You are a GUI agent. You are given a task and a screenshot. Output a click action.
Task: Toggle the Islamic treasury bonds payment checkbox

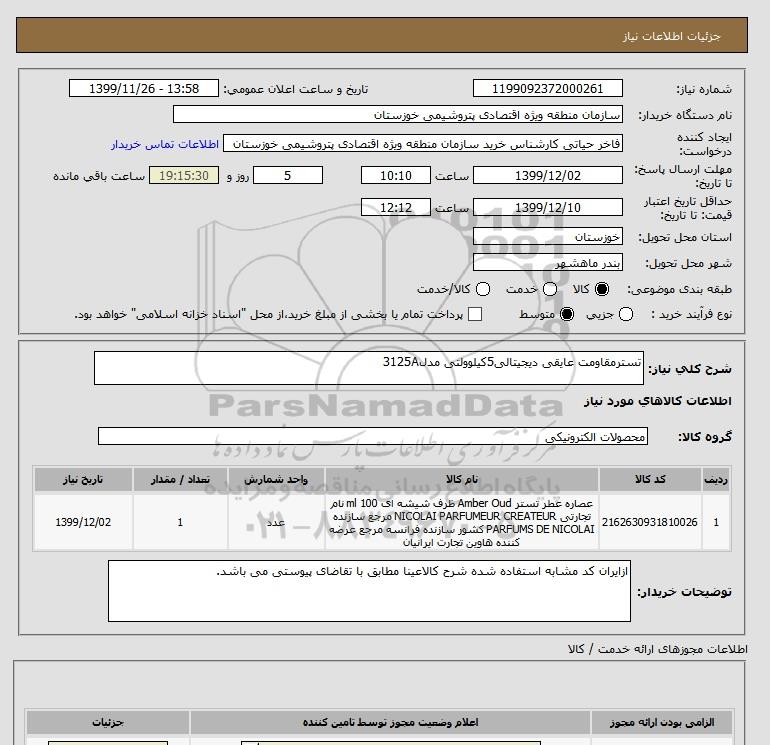[x=475, y=314]
